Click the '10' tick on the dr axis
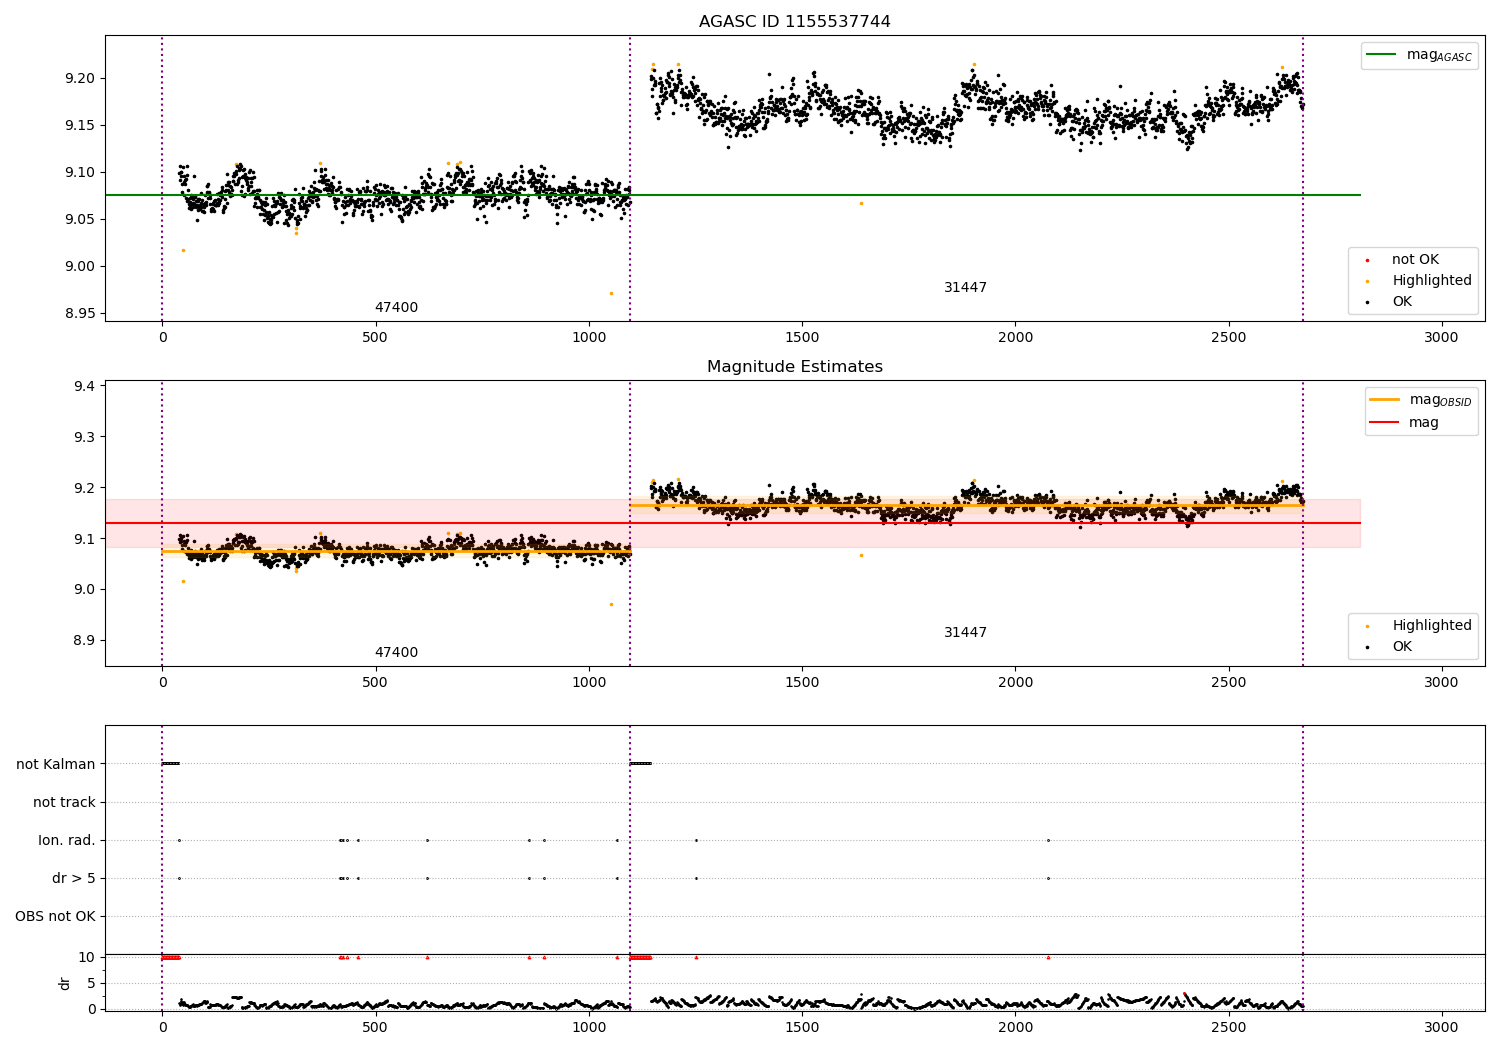 tap(87, 957)
